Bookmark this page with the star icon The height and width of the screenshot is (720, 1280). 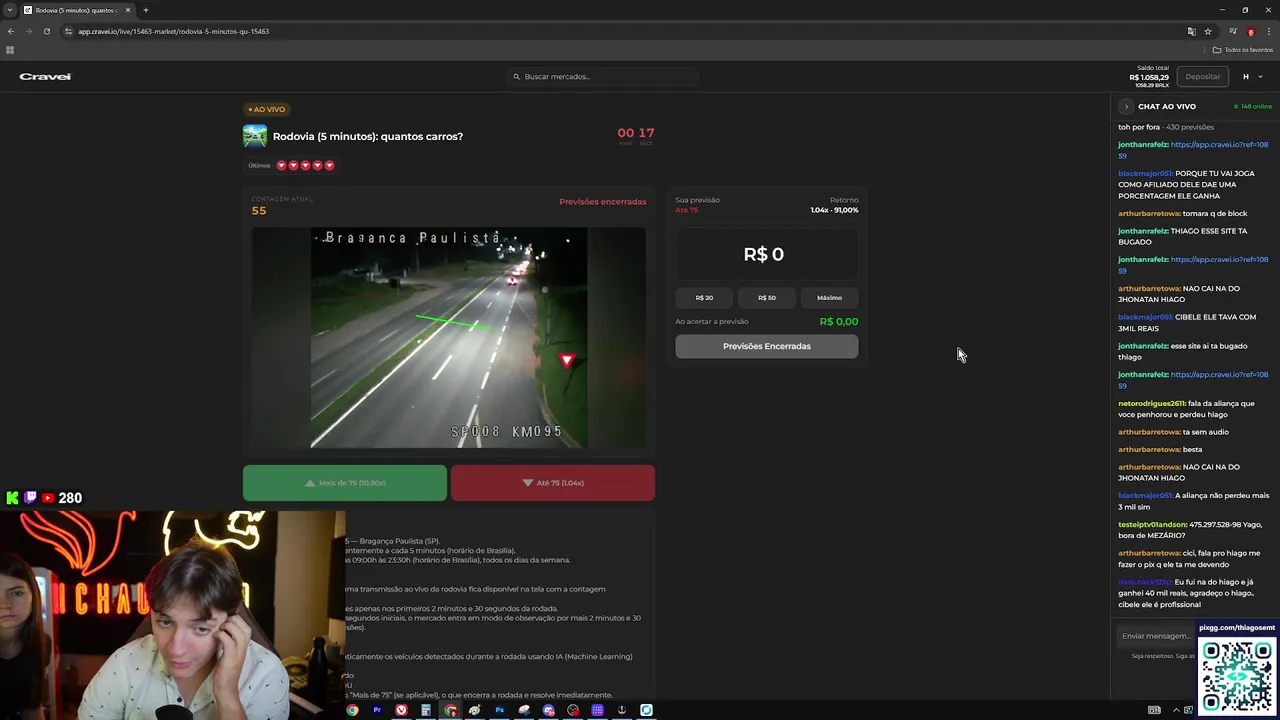pos(1207,31)
